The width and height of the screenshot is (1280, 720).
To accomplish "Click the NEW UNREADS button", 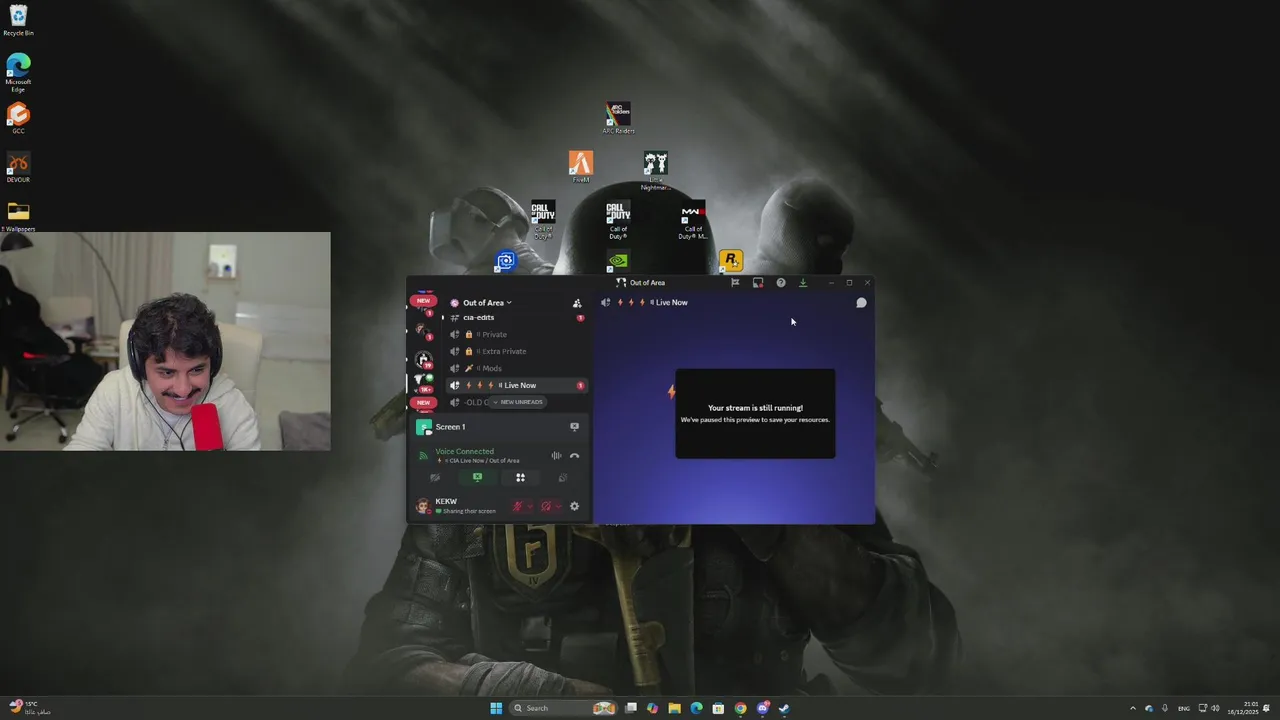I will coord(518,402).
